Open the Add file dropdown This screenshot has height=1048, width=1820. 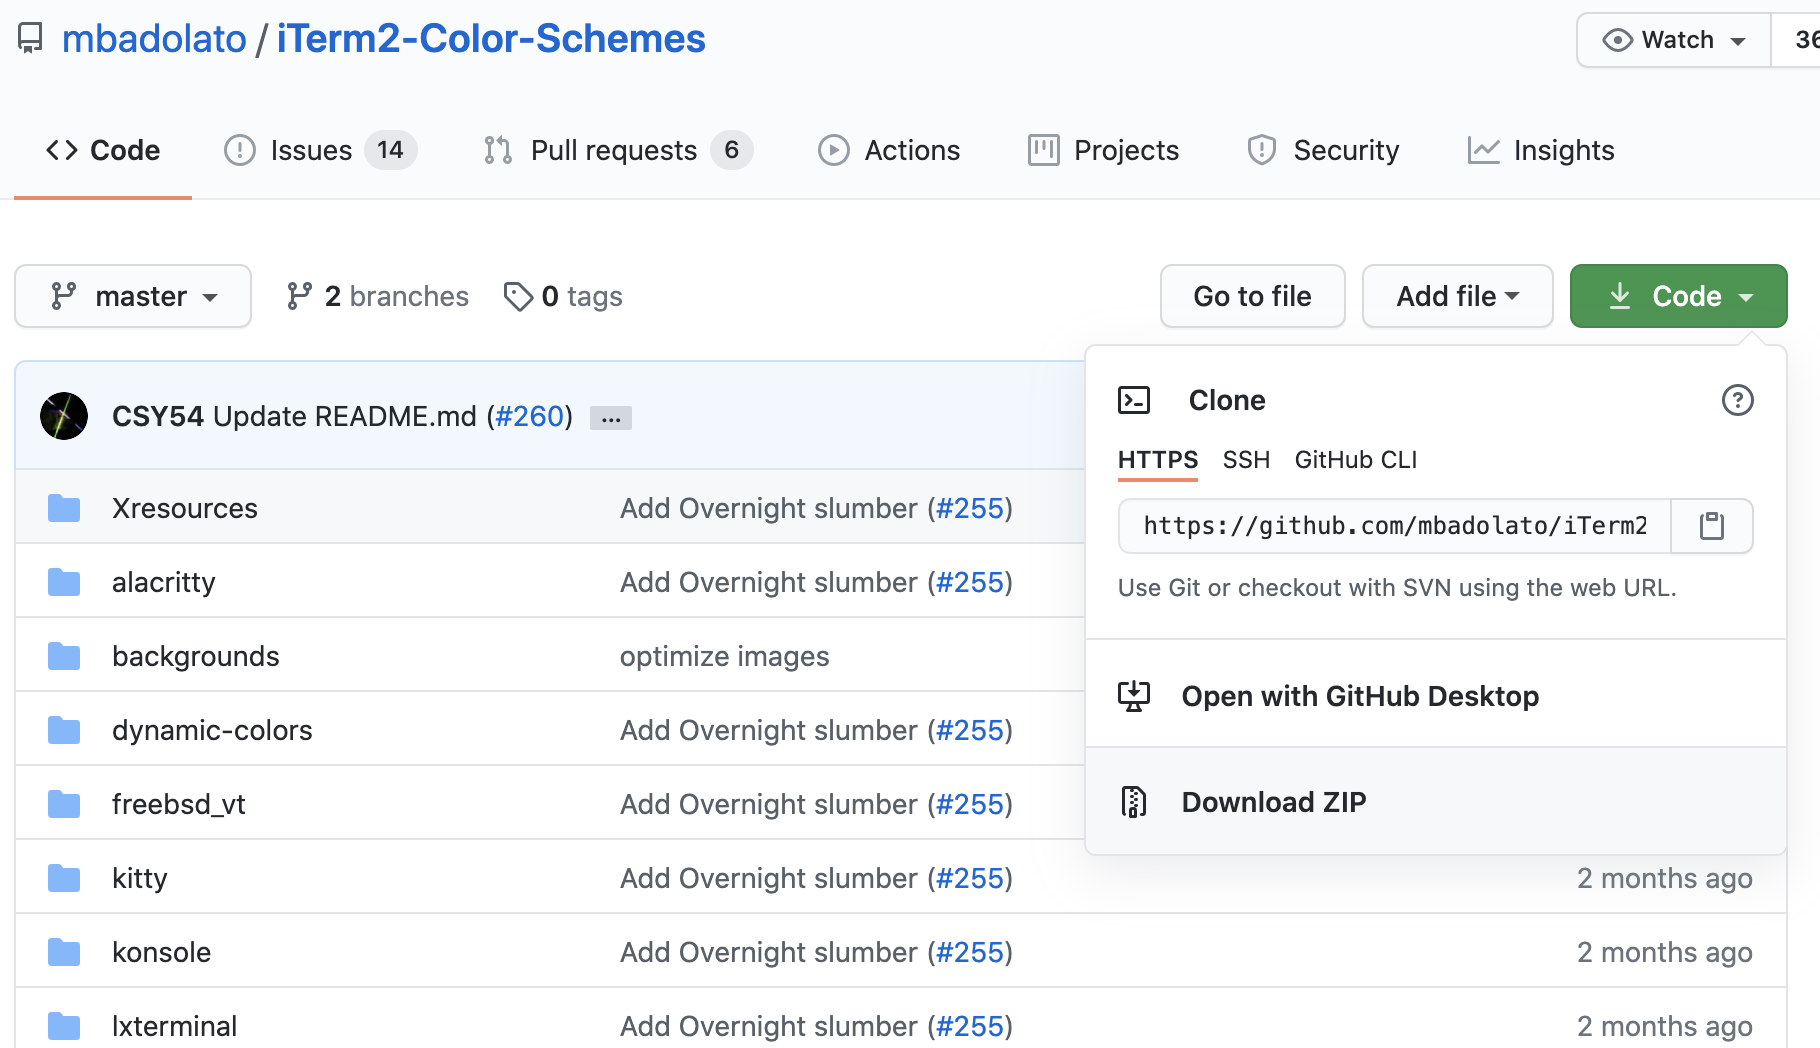coord(1458,296)
